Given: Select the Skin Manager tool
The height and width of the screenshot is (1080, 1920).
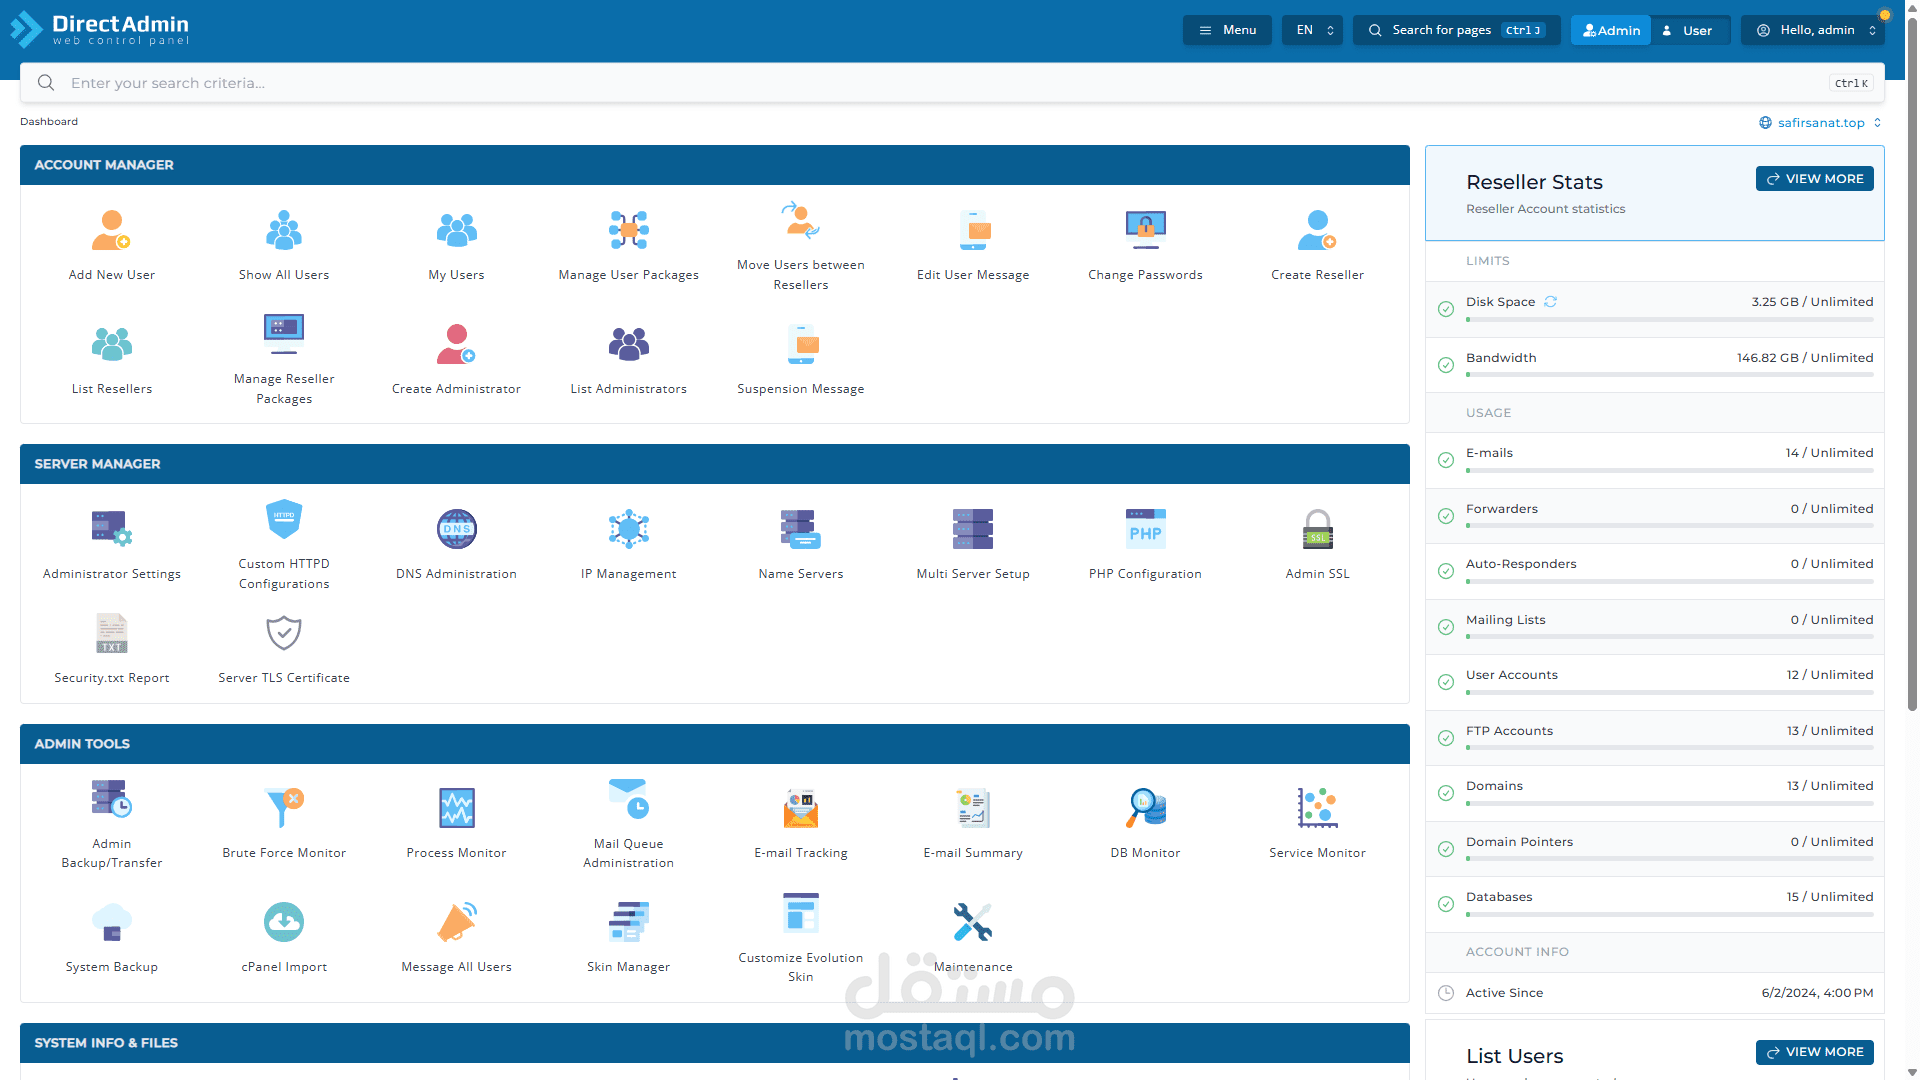Looking at the screenshot, I should [628, 932].
